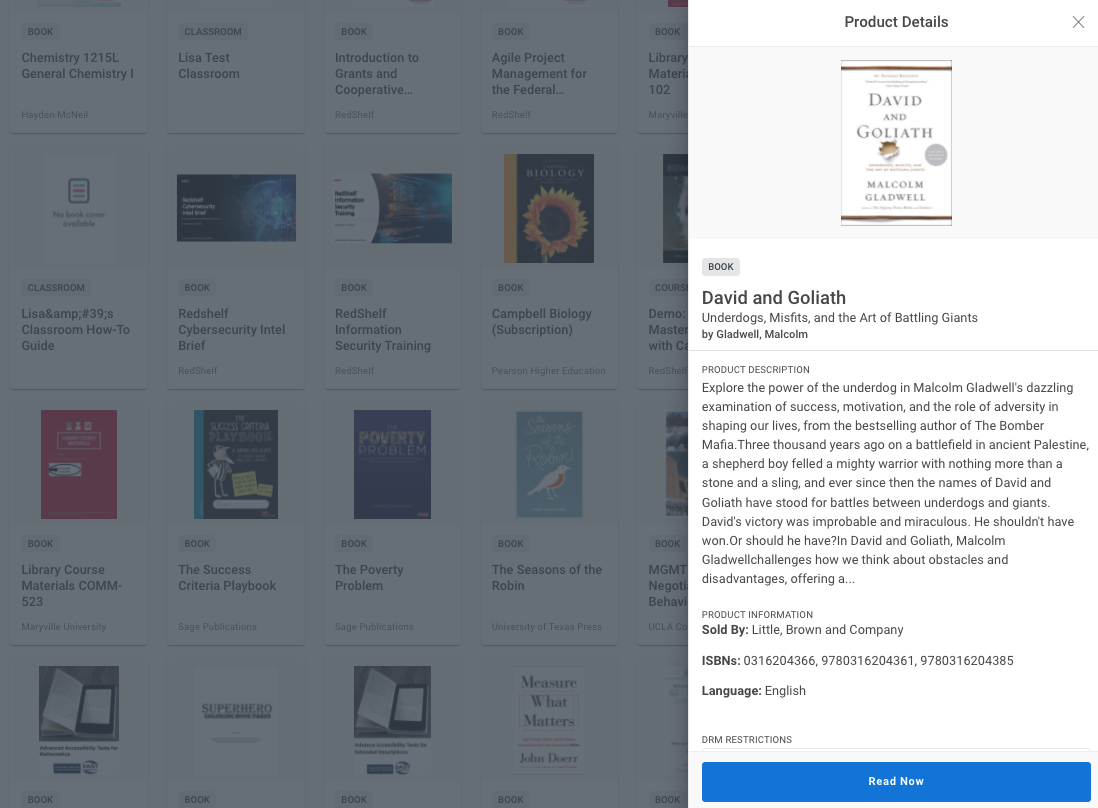Click RedShelf publisher under Information Security Training
Screen dimensions: 1098x808
354,371
